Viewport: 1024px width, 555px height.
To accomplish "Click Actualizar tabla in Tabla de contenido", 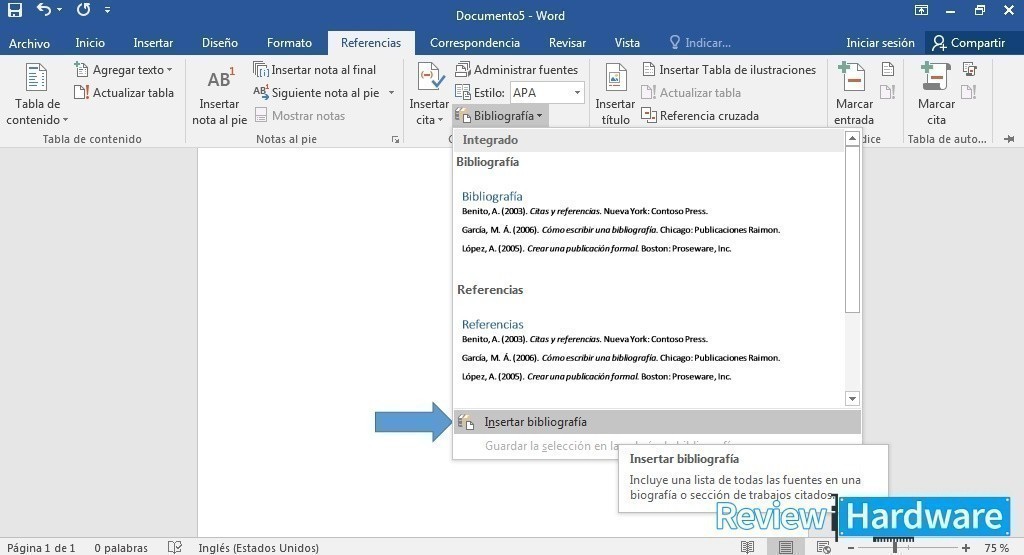I will point(124,93).
